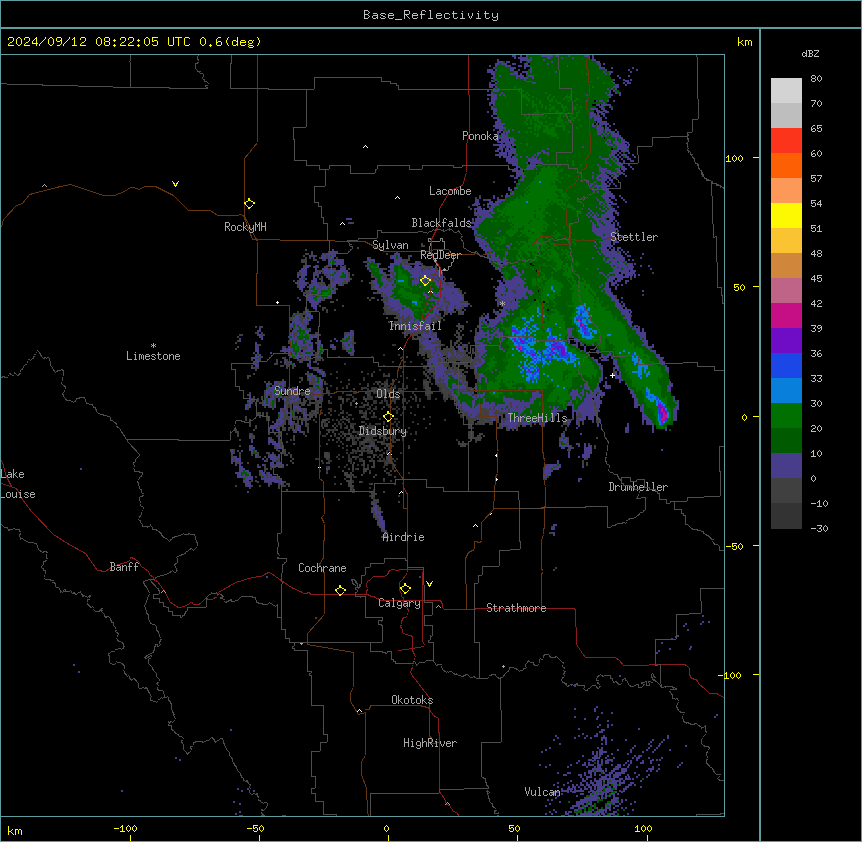Image resolution: width=862 pixels, height=842 pixels.
Task: Click the magenta storm core southeast of ThreeHills
Action: coord(662,412)
